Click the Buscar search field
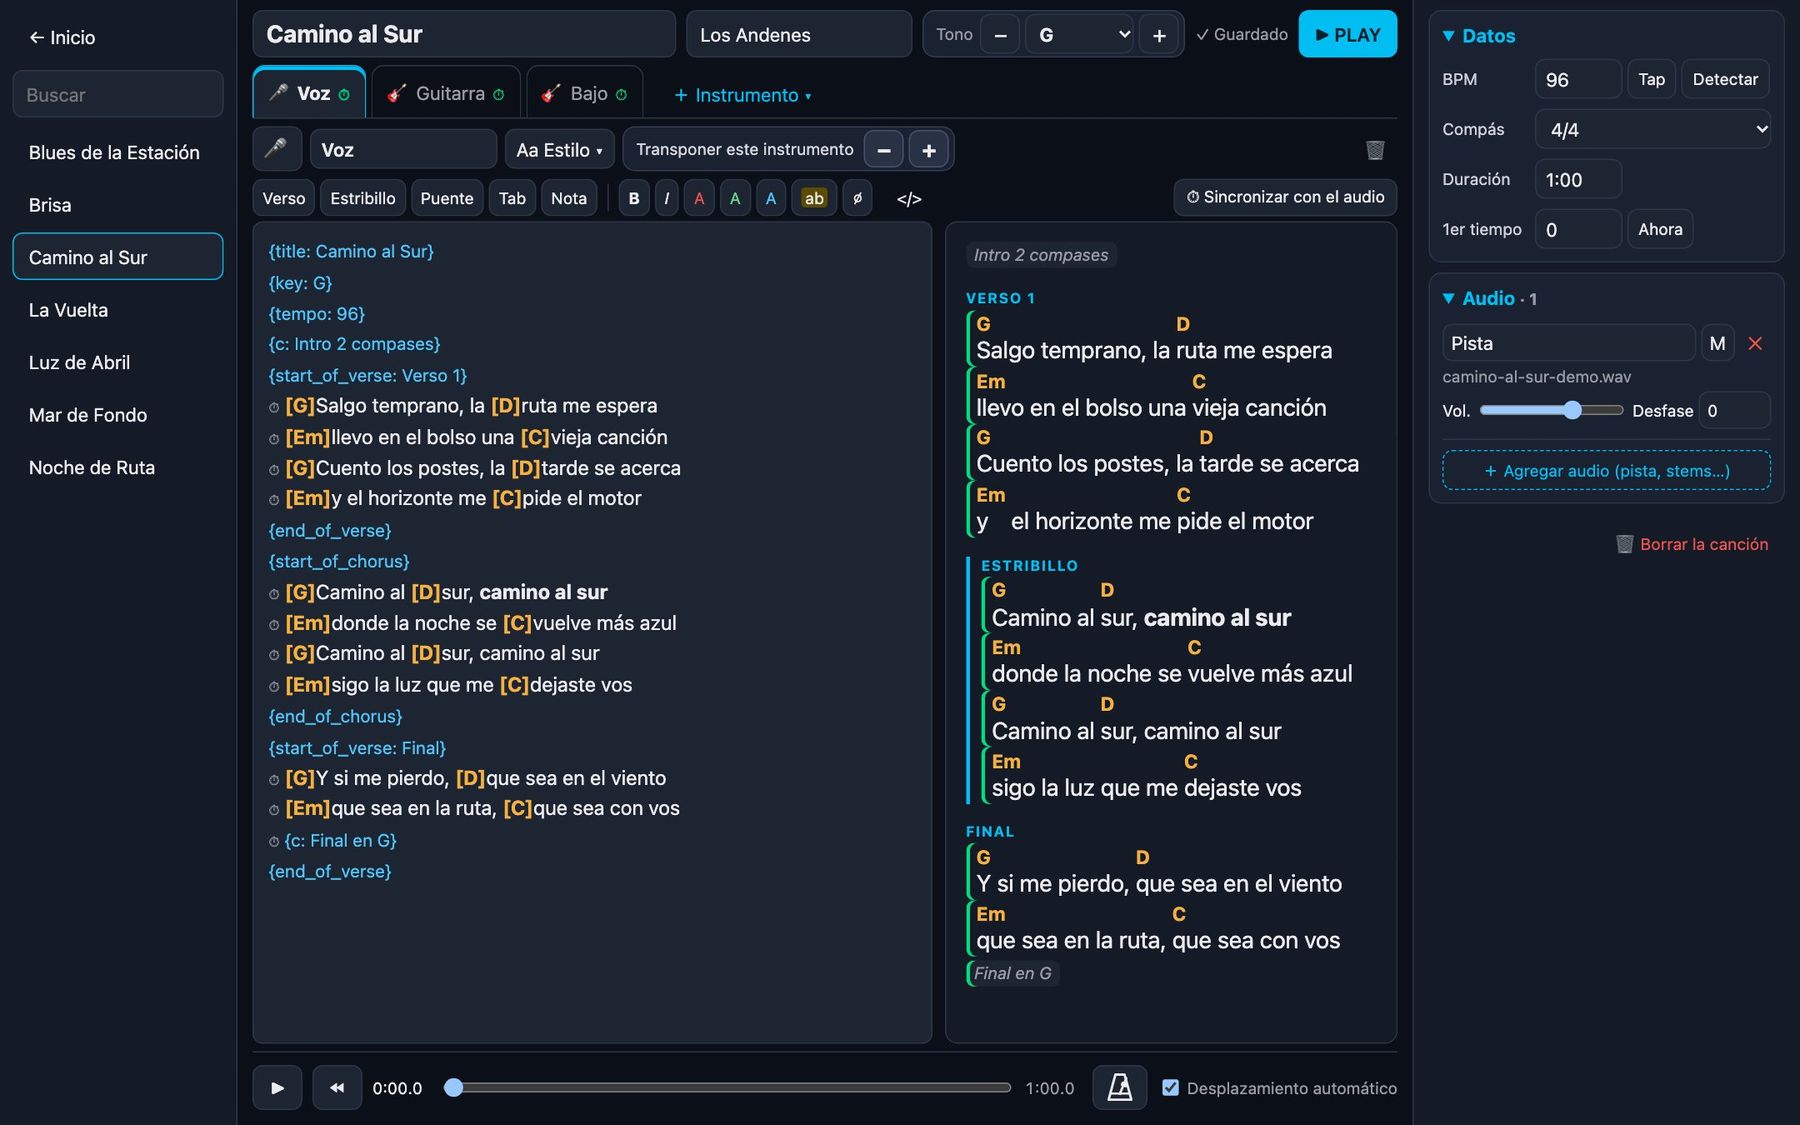This screenshot has width=1800, height=1125. pos(118,94)
